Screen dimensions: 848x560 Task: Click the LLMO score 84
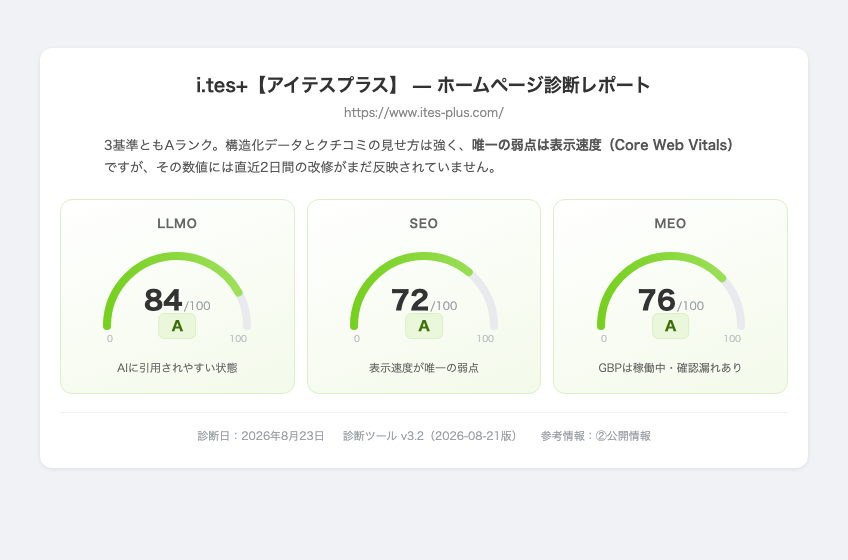(x=163, y=300)
